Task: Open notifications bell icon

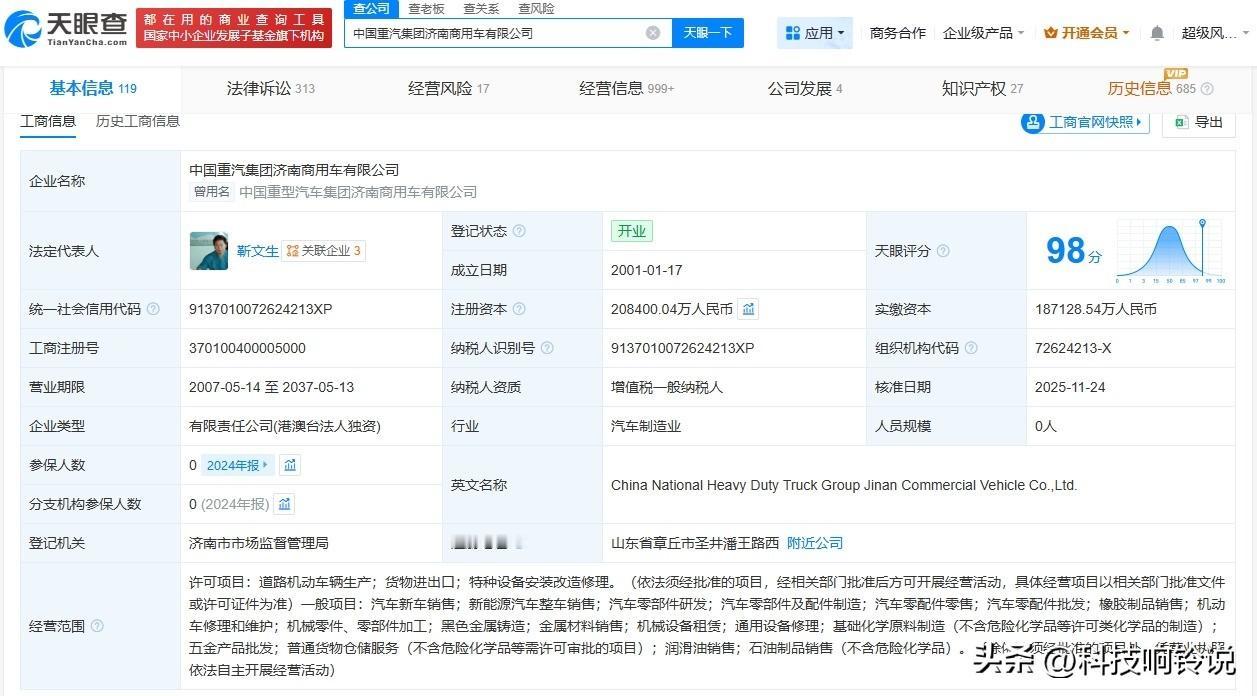Action: point(1157,33)
